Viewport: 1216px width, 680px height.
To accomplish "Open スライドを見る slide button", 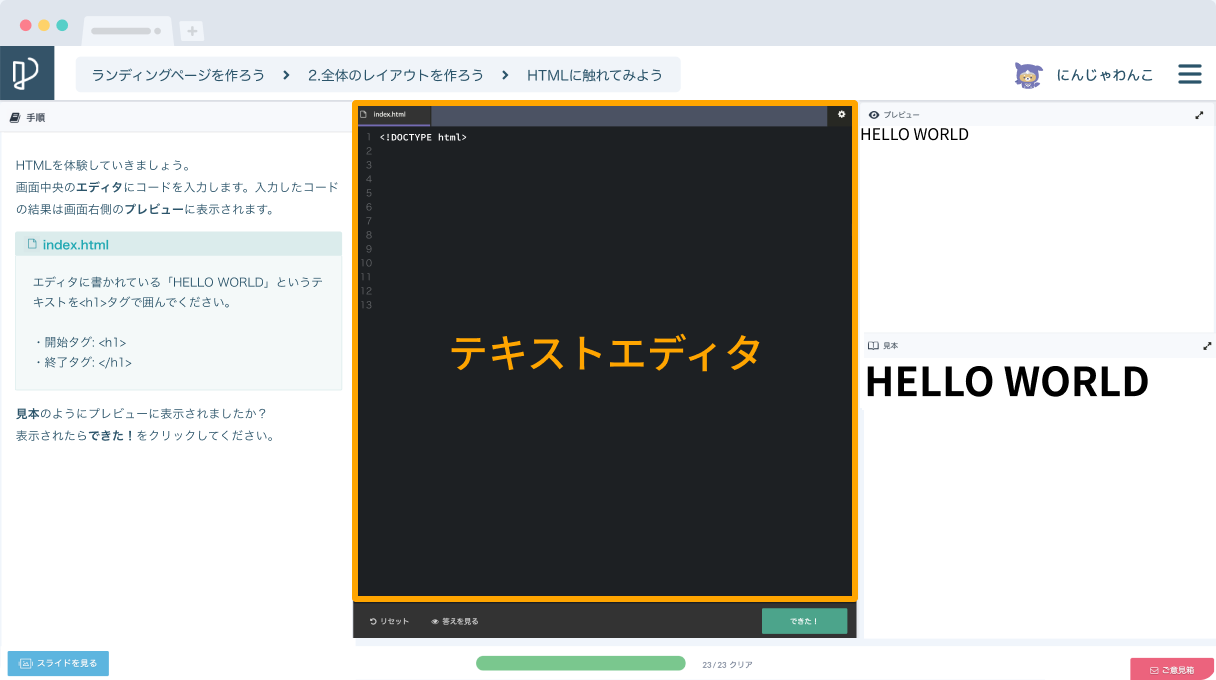I will tap(58, 663).
